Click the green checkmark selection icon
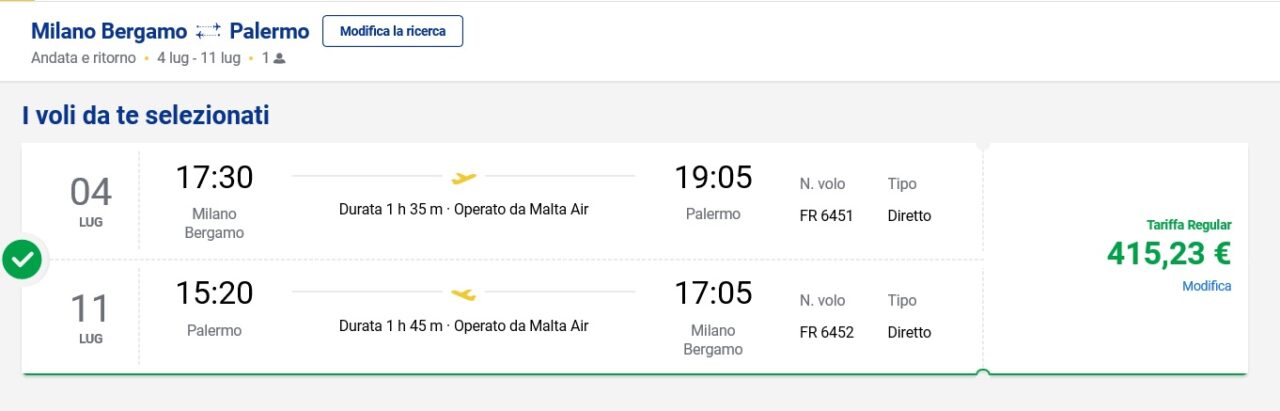 22,260
